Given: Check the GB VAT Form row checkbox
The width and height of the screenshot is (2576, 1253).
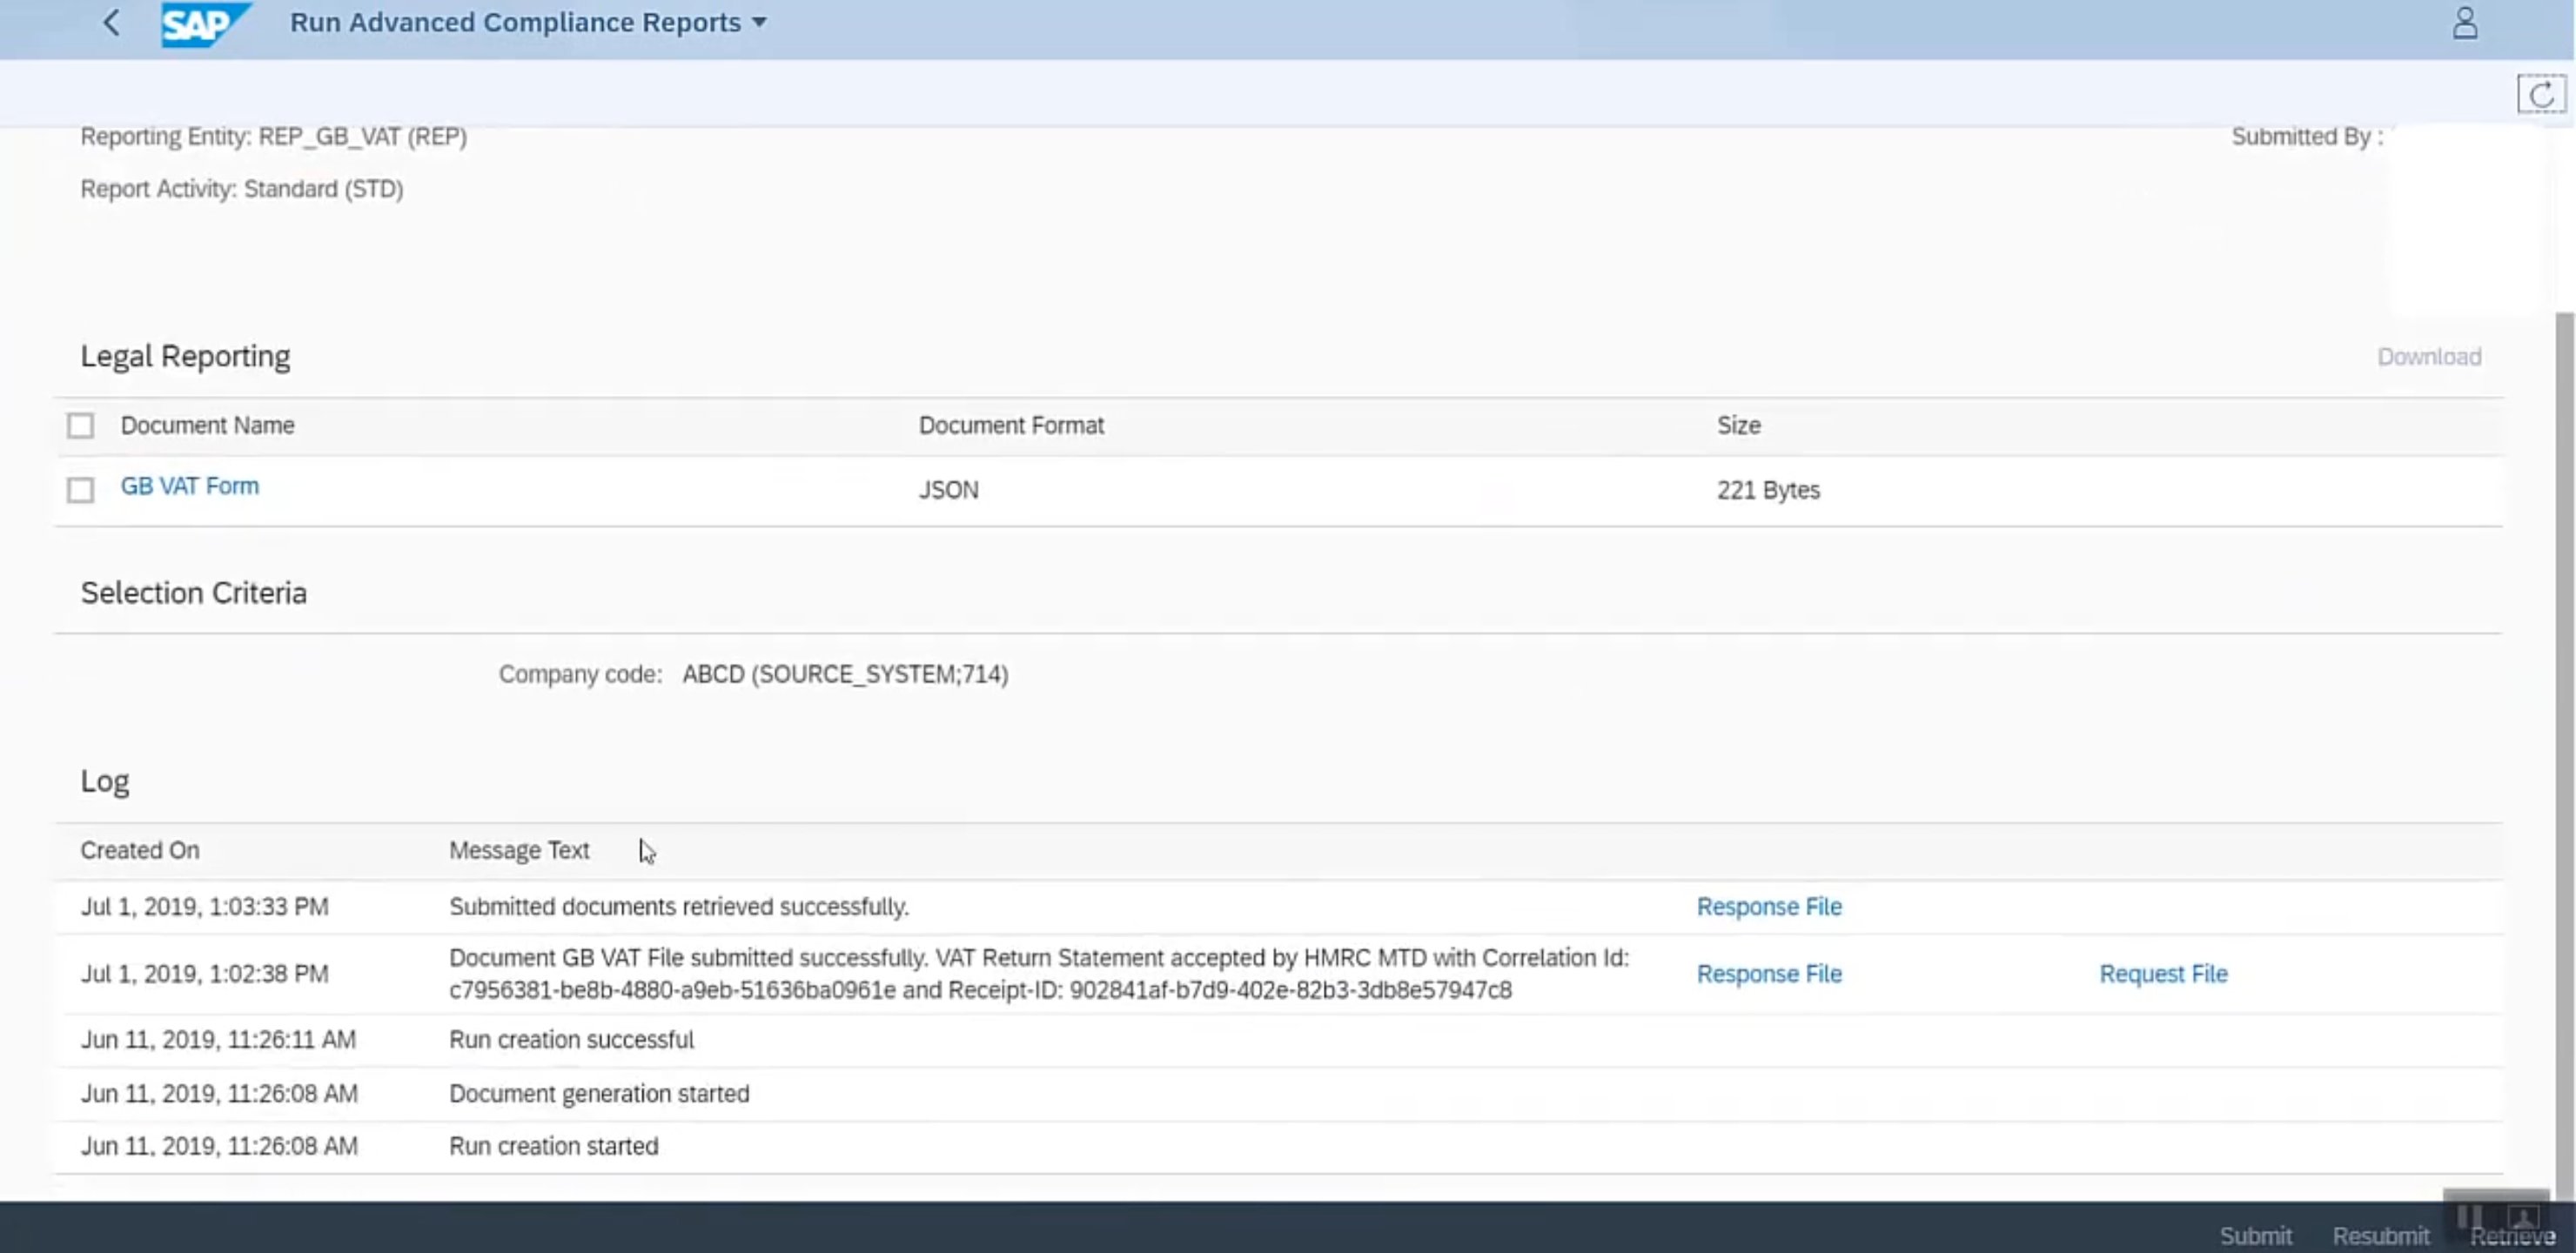Looking at the screenshot, I should (81, 490).
